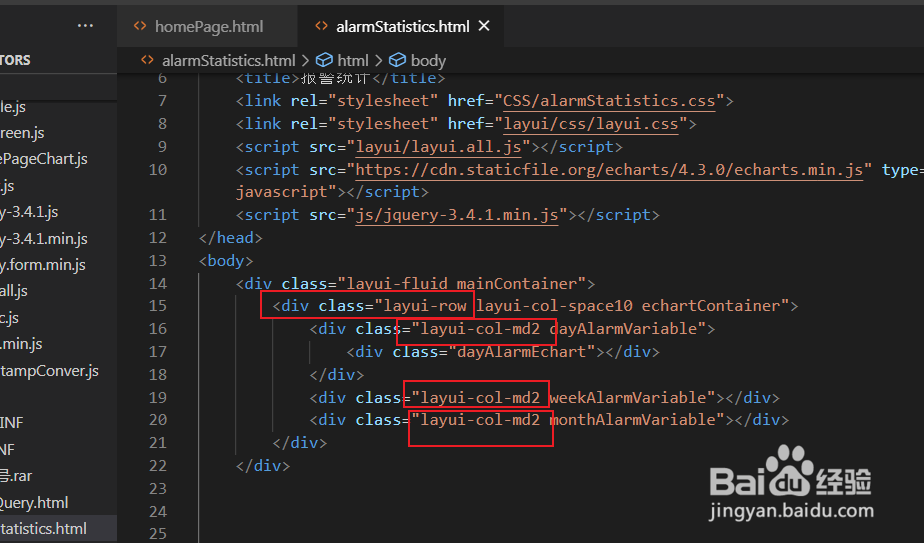Click the monthAlarmVariable class text
The height and width of the screenshot is (543, 924).
tap(633, 420)
